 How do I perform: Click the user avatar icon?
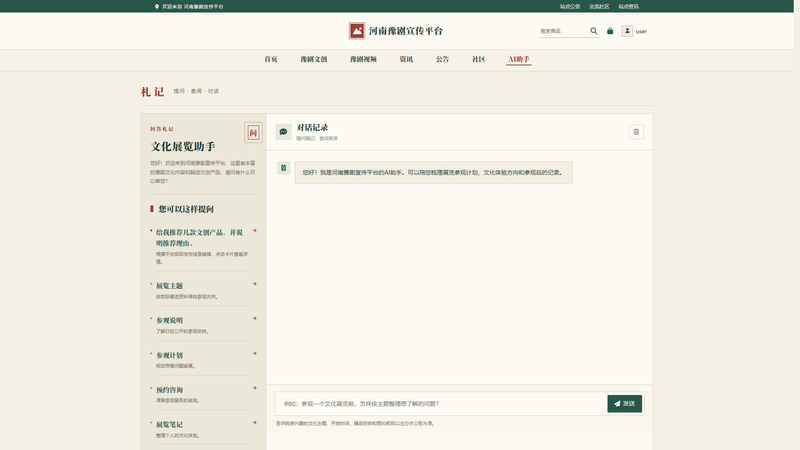tap(627, 31)
